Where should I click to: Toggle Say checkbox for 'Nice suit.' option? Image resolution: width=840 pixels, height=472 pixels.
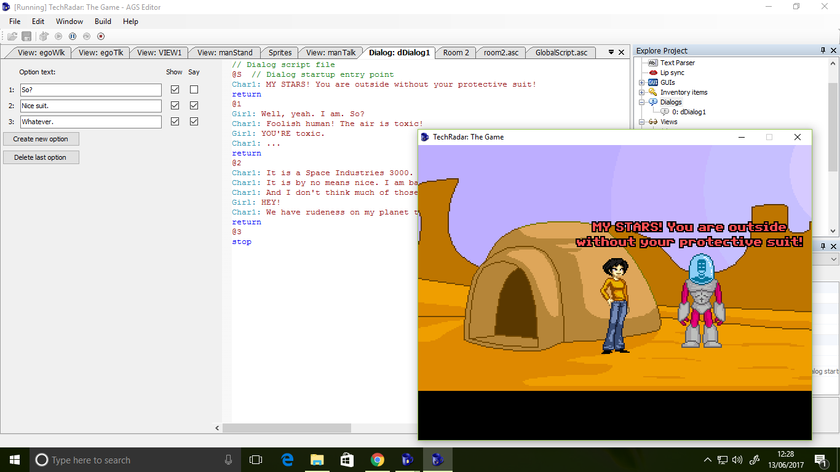[x=194, y=106]
